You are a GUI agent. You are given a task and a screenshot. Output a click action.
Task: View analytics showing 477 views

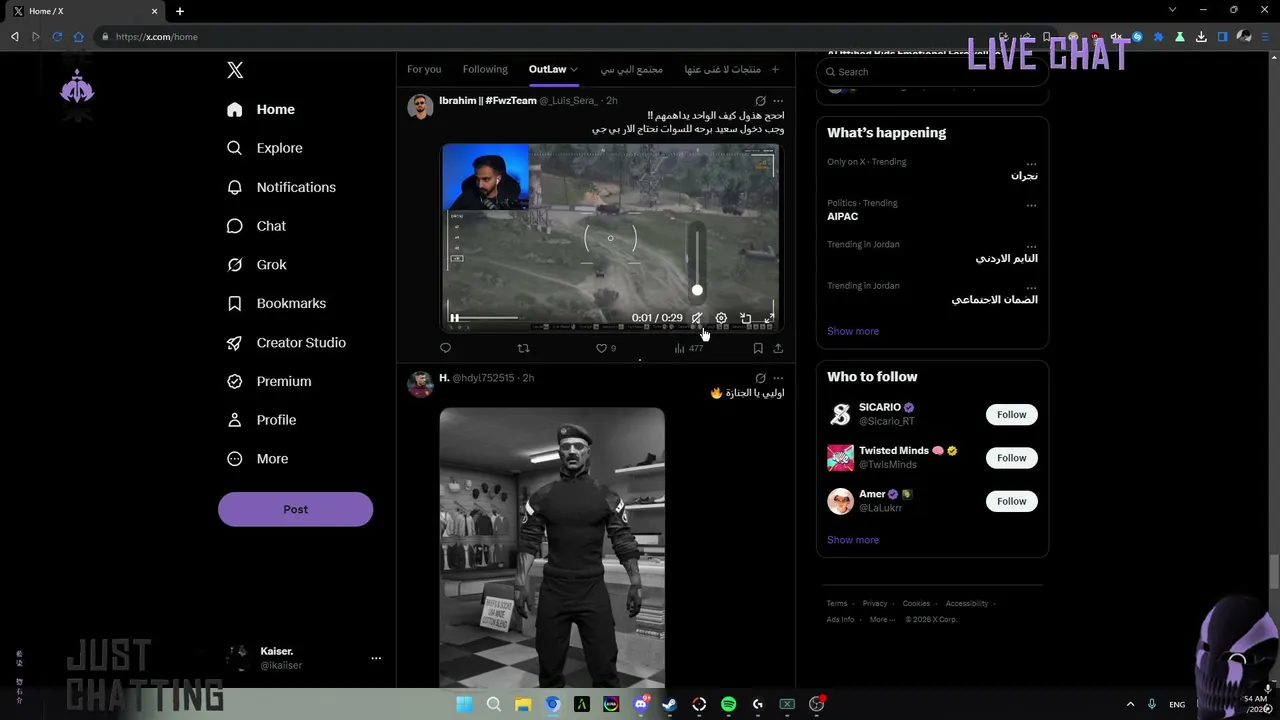(x=689, y=348)
